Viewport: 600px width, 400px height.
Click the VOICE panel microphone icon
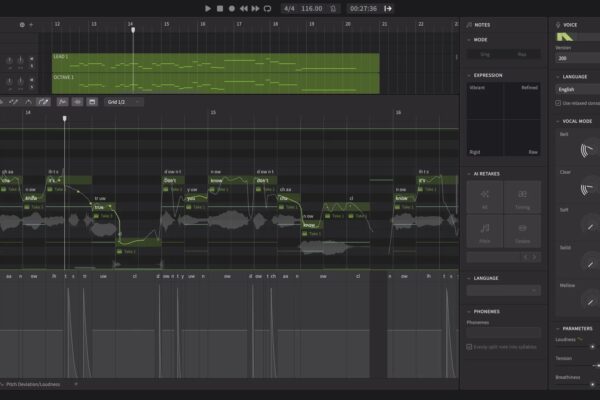[558, 25]
